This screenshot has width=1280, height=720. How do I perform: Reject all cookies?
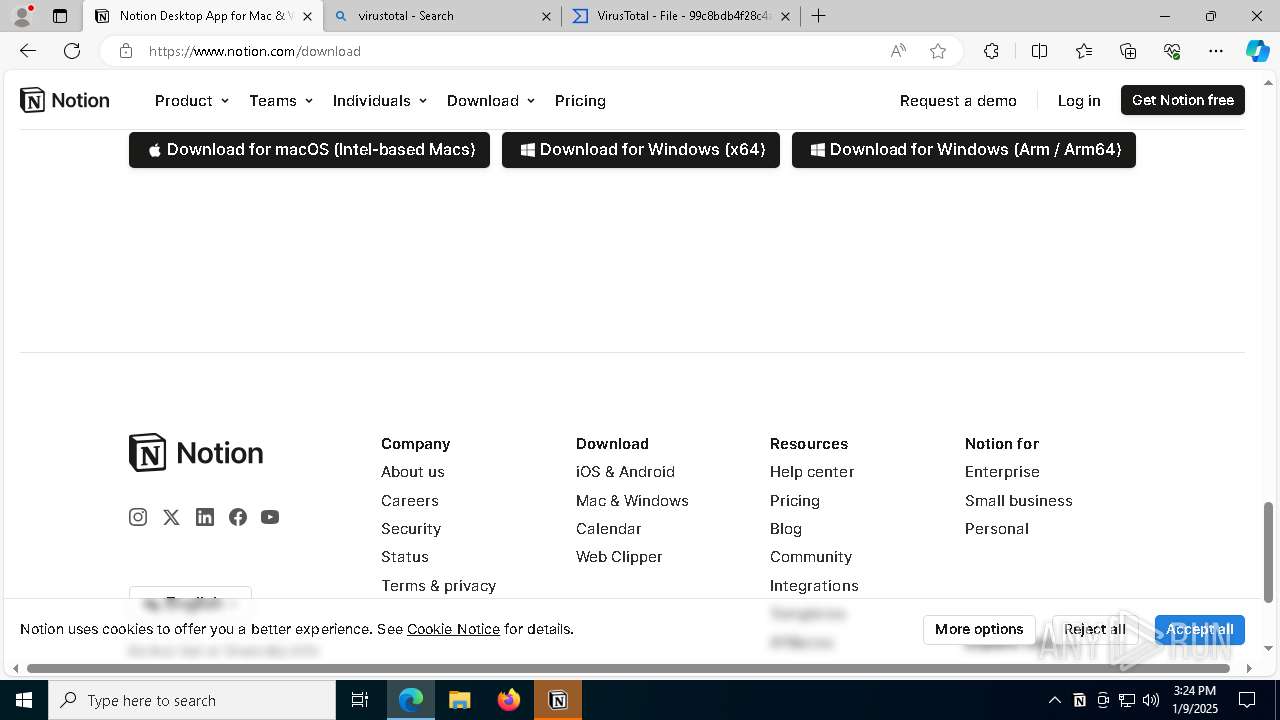tap(1095, 629)
